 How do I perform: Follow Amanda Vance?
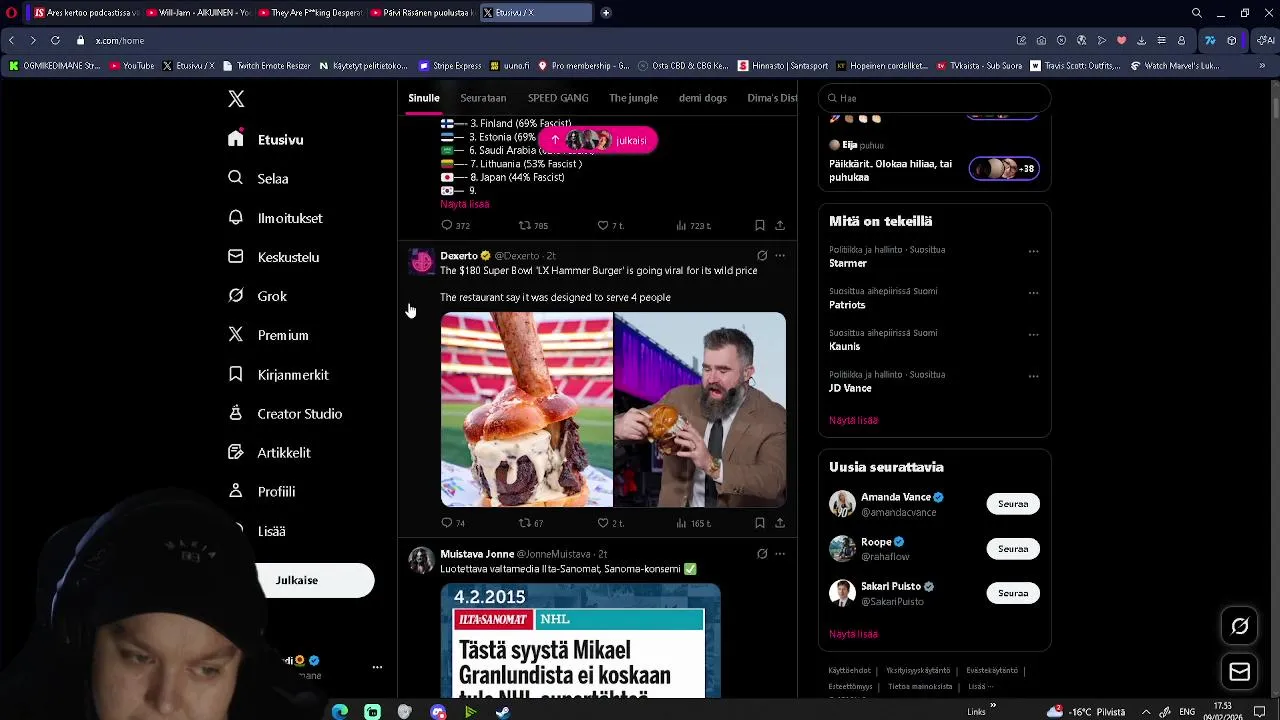(x=1013, y=504)
